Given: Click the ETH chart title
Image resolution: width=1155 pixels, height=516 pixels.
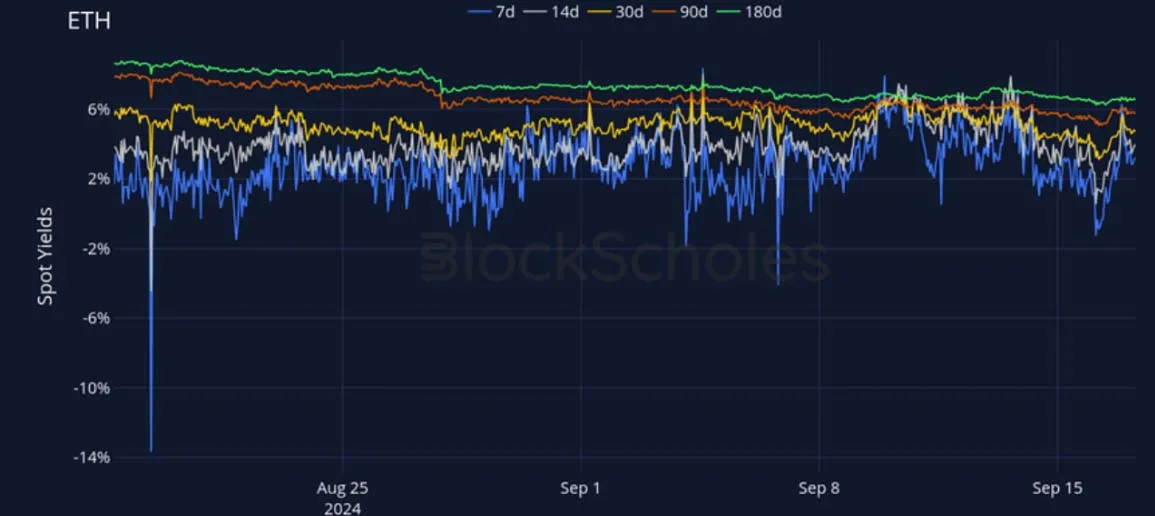Looking at the screenshot, I should click(x=89, y=22).
